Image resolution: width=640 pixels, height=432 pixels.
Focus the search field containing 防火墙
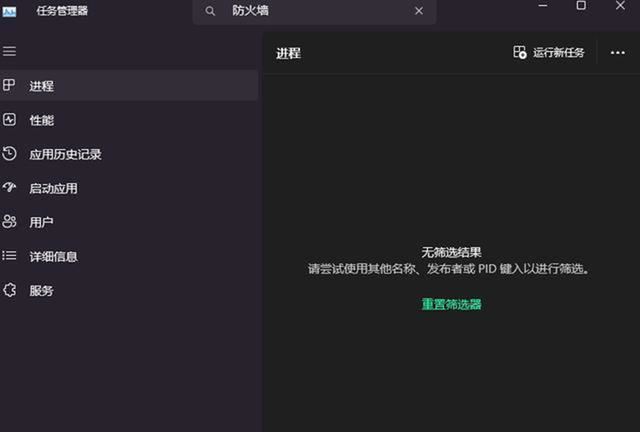(314, 11)
